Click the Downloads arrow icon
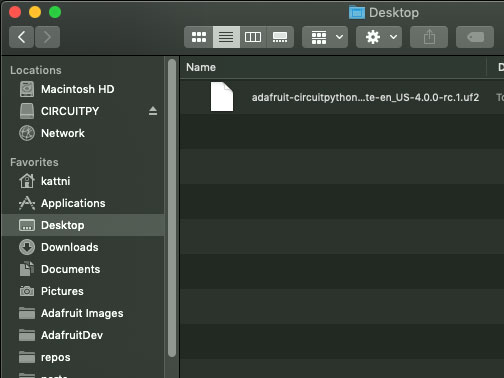The height and width of the screenshot is (378, 504). click(x=27, y=247)
